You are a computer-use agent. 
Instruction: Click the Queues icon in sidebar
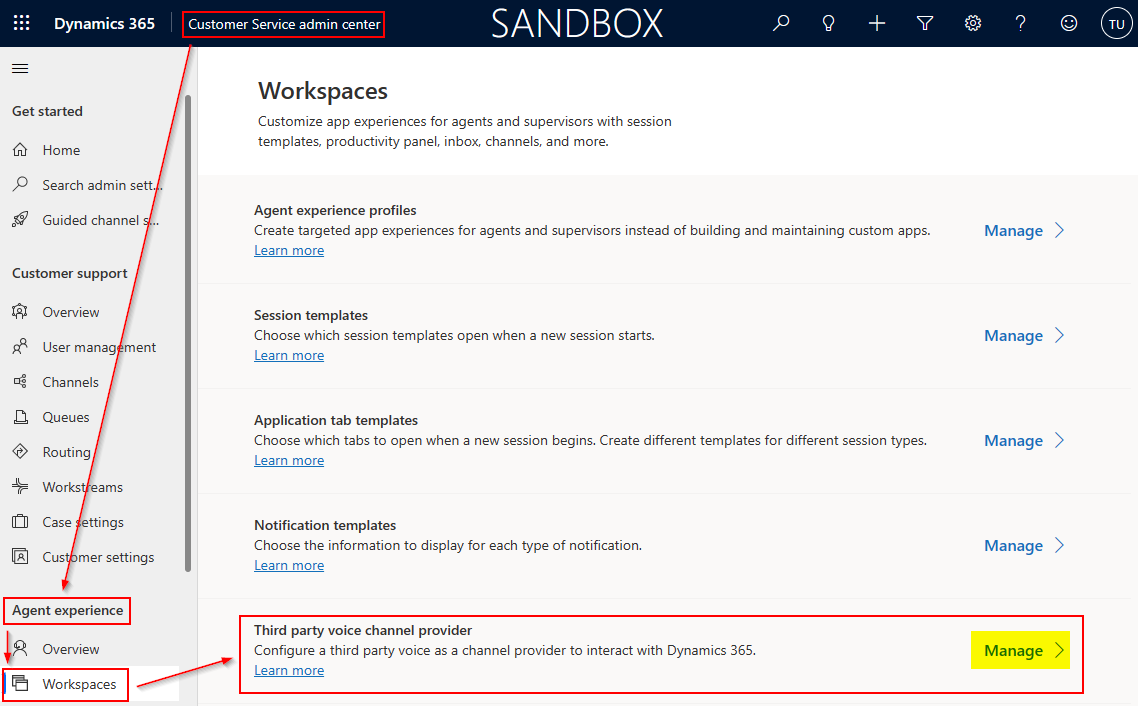coord(20,416)
